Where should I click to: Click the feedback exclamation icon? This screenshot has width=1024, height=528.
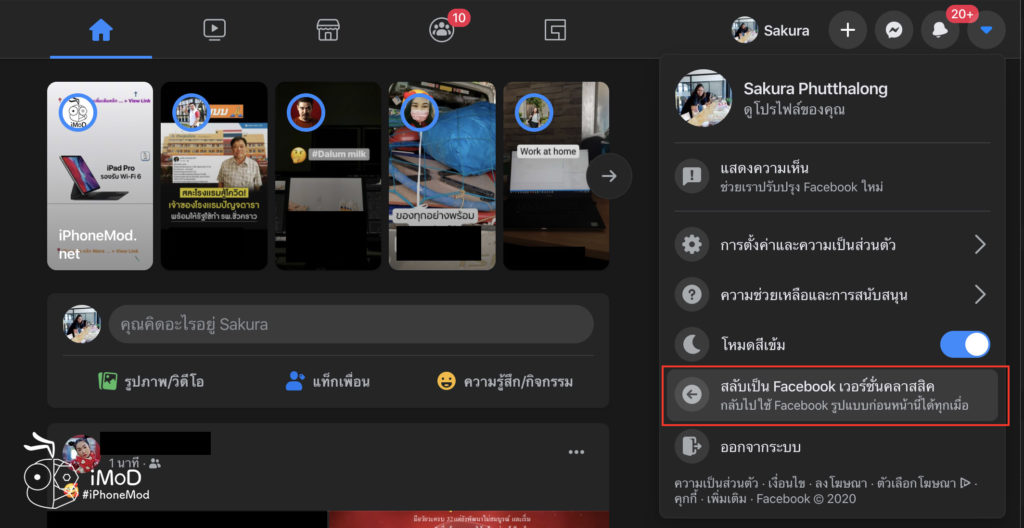[x=691, y=176]
